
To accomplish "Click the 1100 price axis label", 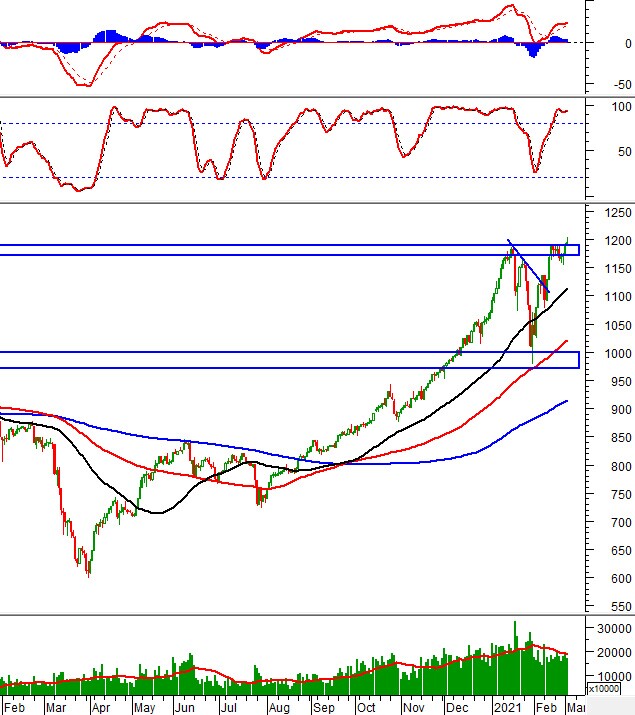I will click(618, 297).
